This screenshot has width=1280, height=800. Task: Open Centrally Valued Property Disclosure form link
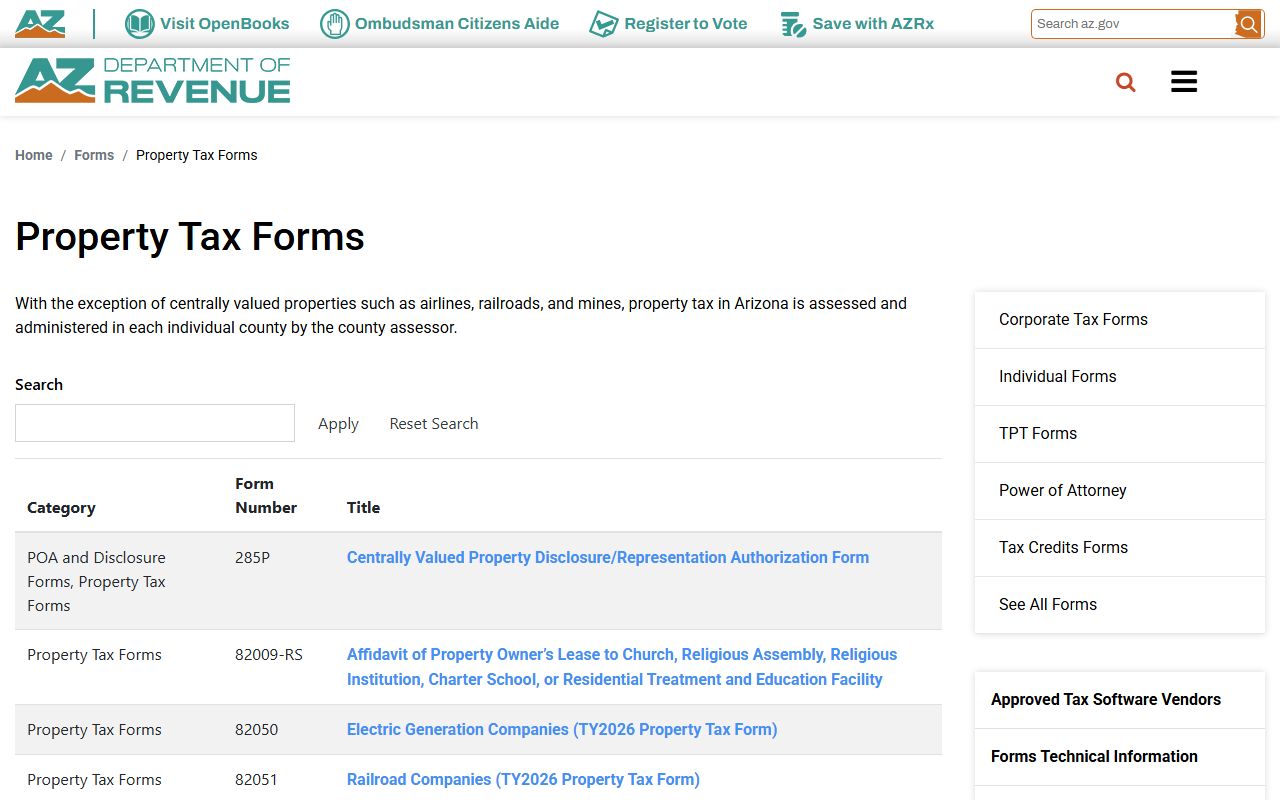(608, 558)
